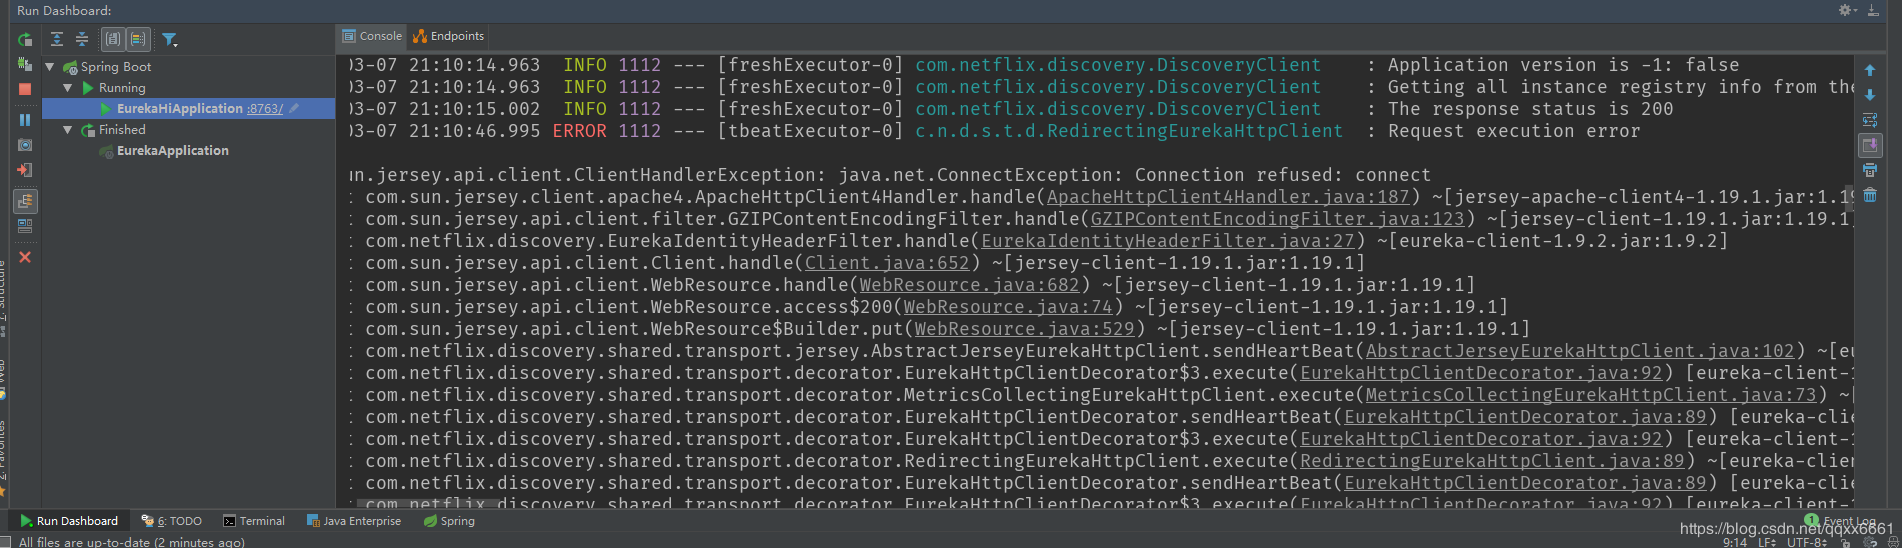Click the Exit application icon

[25, 170]
